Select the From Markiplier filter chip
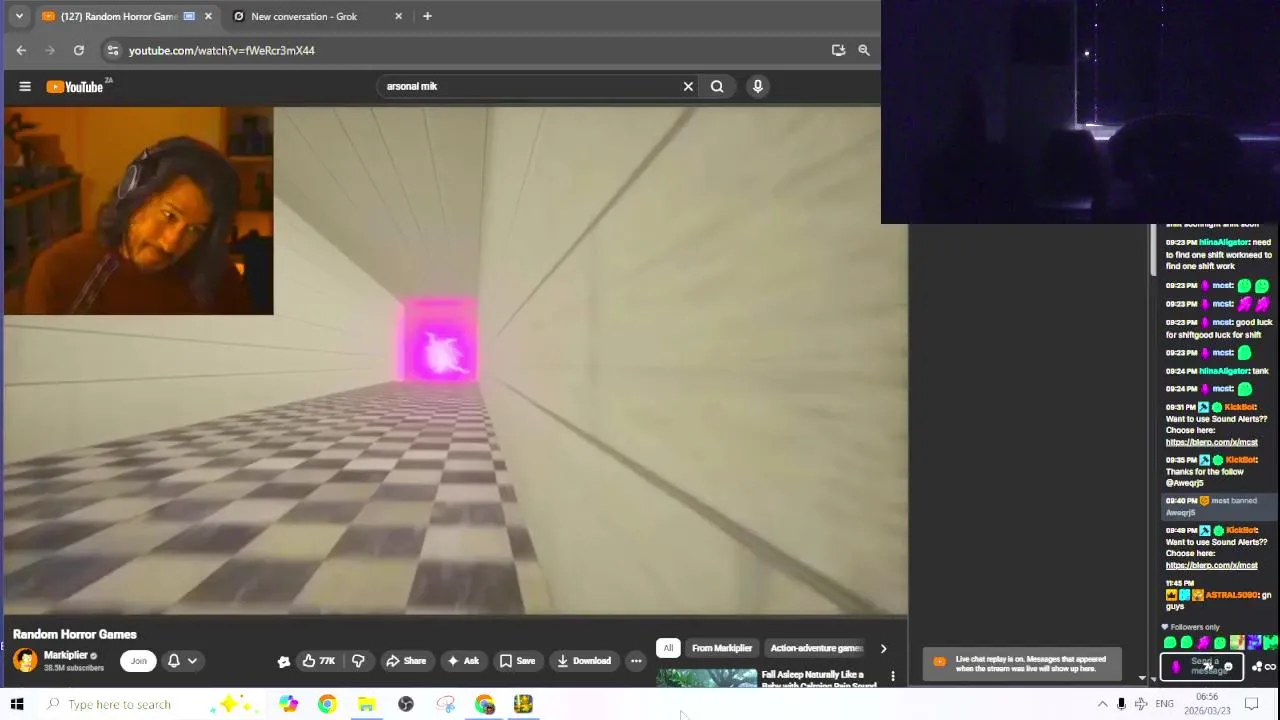The width and height of the screenshot is (1280, 720). (722, 648)
